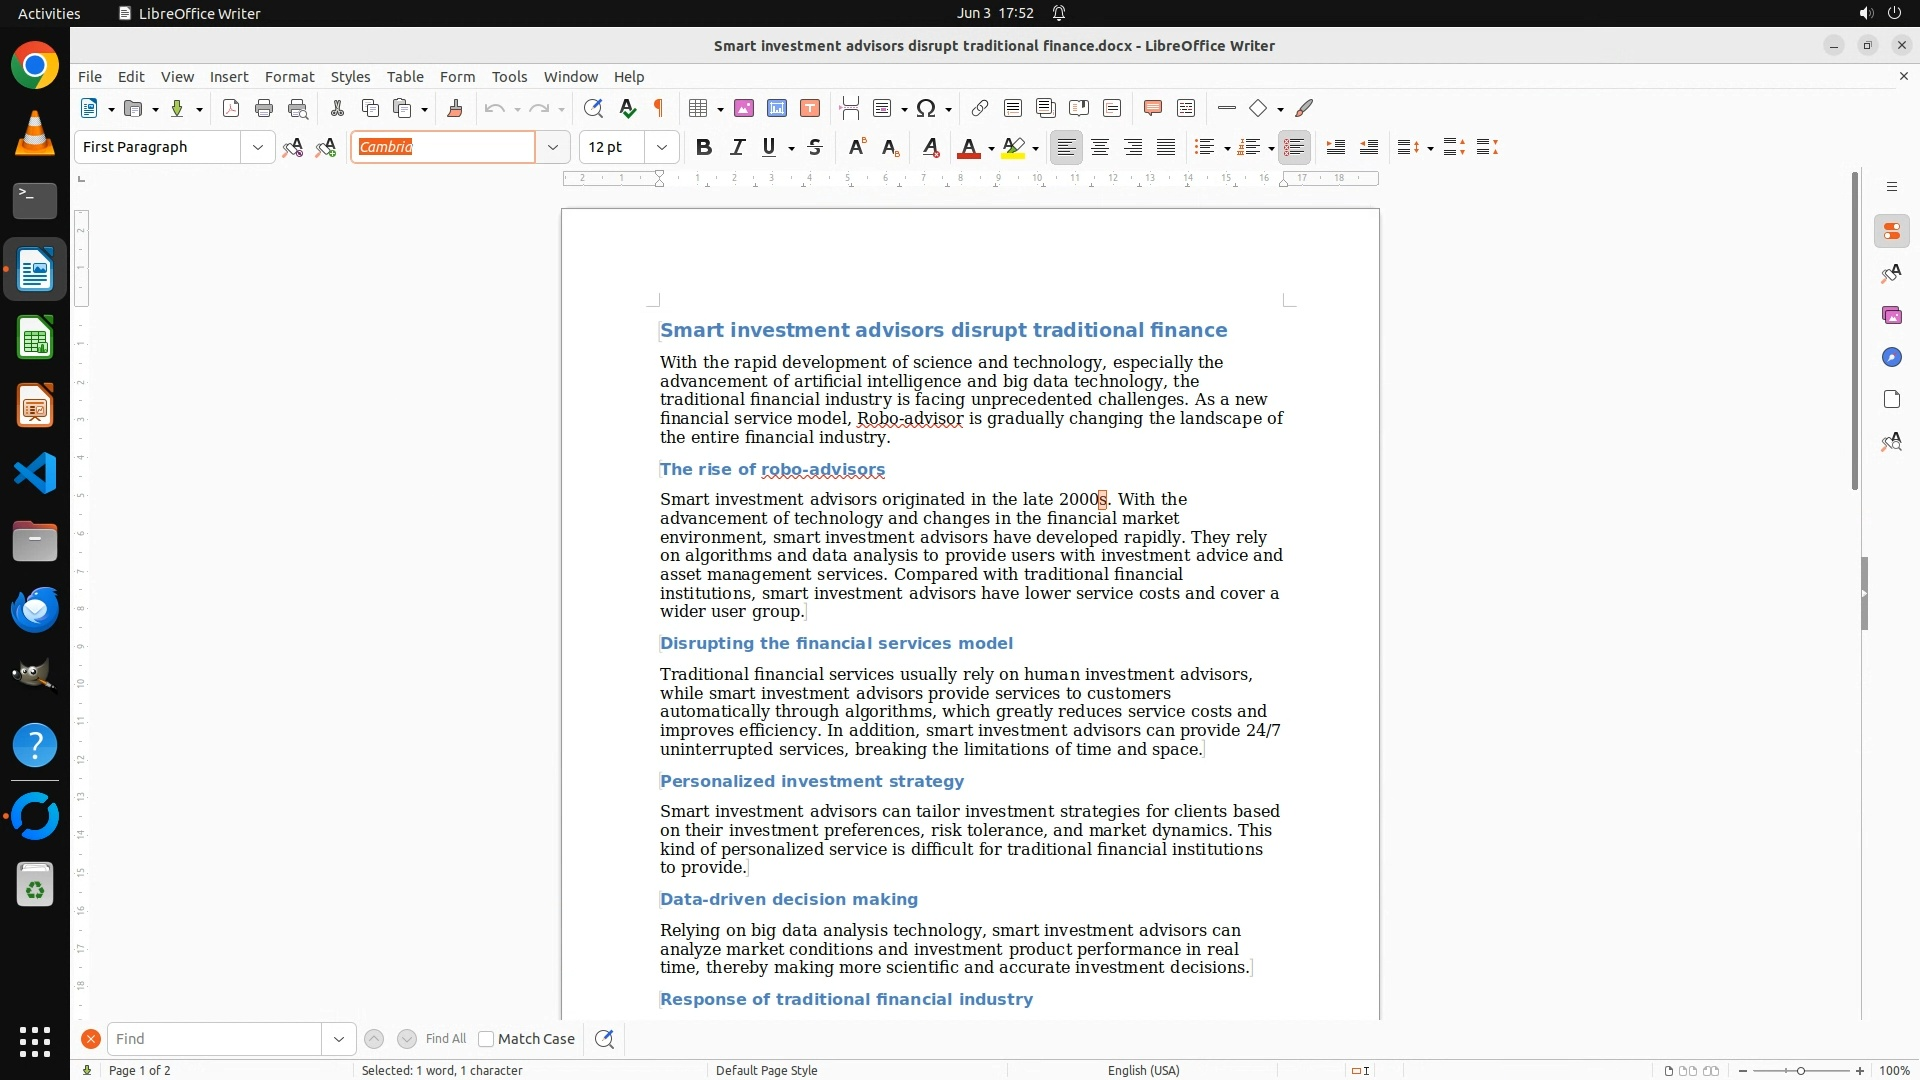Viewport: 1920px width, 1080px height.
Task: Open the Gallery panel in sidebar
Action: click(x=1891, y=316)
